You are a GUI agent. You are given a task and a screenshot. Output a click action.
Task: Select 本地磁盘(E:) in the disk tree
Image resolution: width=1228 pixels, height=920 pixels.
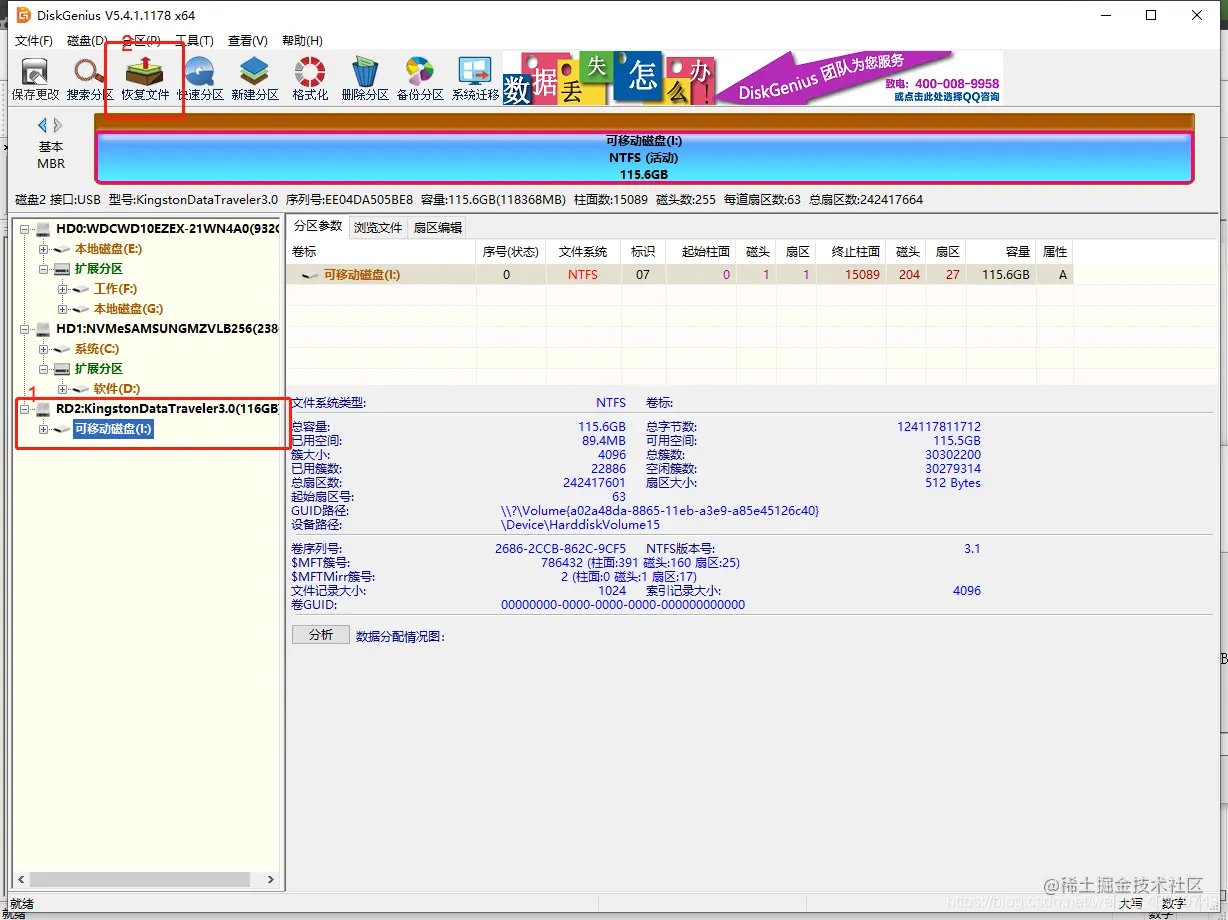click(x=108, y=249)
